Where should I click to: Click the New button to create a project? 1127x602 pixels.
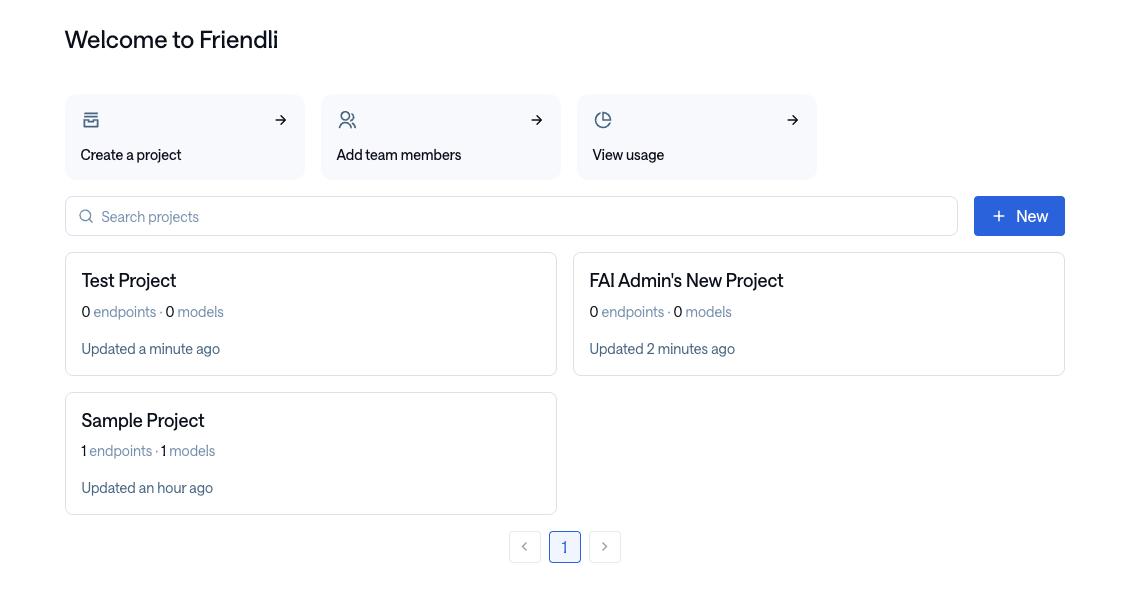tap(1019, 216)
